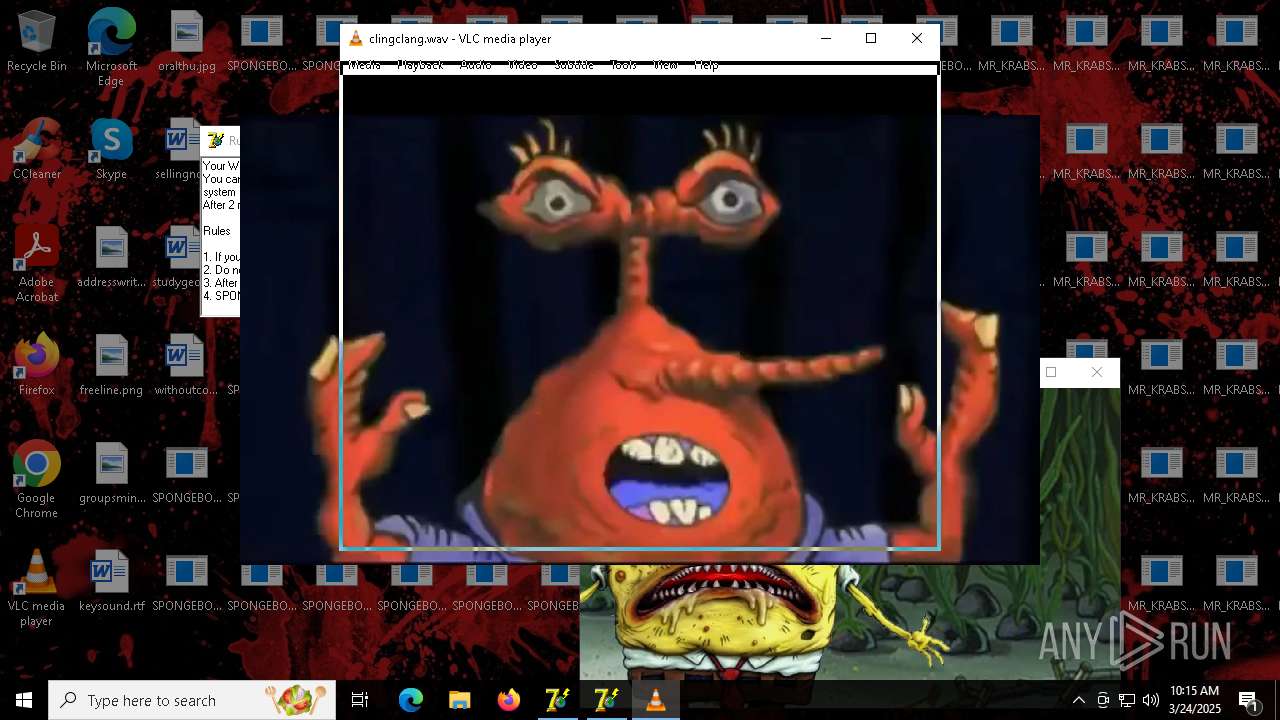
Task: Select the groupsmin... image file
Action: coord(111,474)
